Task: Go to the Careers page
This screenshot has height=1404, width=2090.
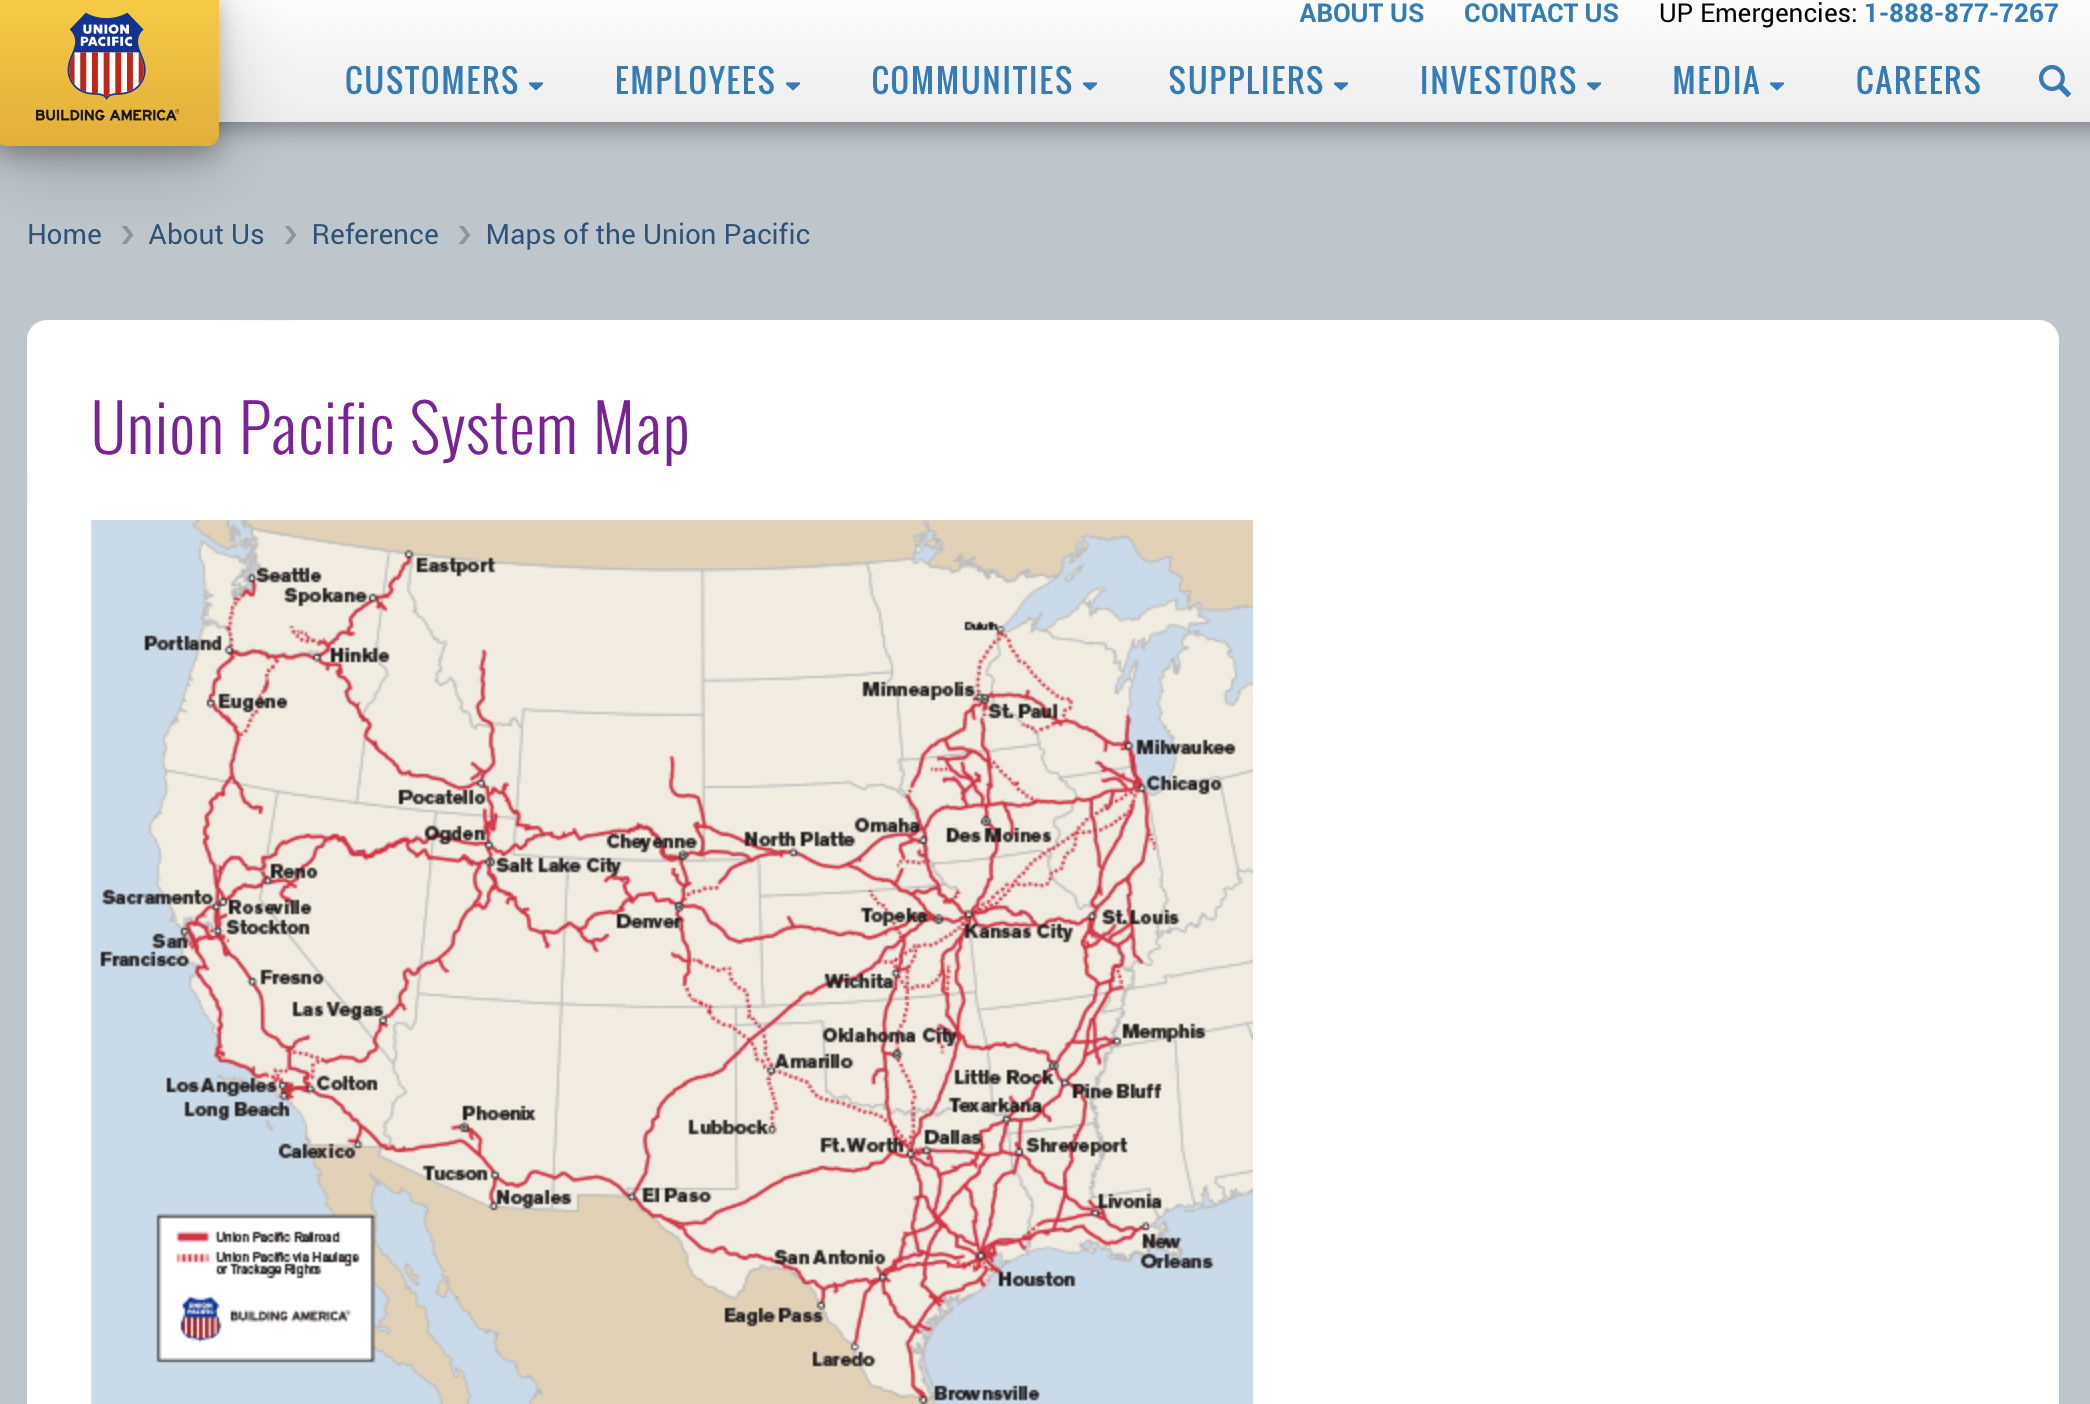Action: [1918, 81]
